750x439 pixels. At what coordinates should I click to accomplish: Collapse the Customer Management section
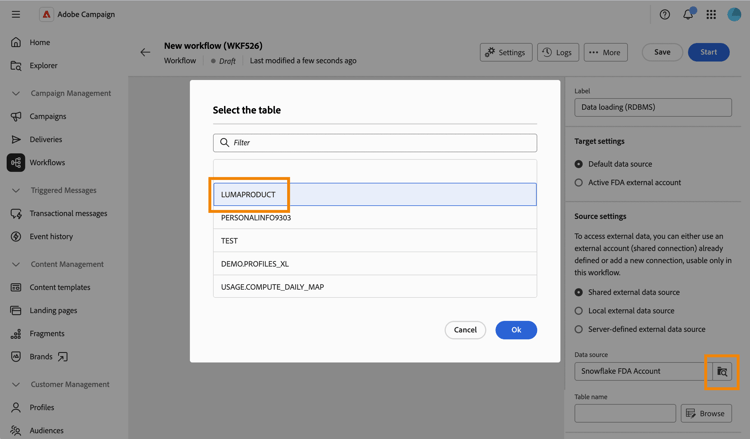16,384
